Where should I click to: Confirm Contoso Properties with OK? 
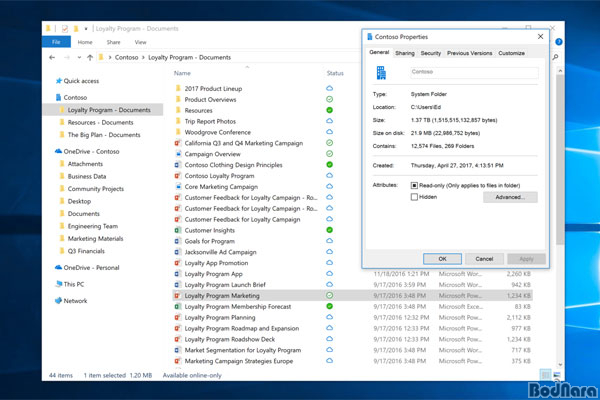(442, 259)
